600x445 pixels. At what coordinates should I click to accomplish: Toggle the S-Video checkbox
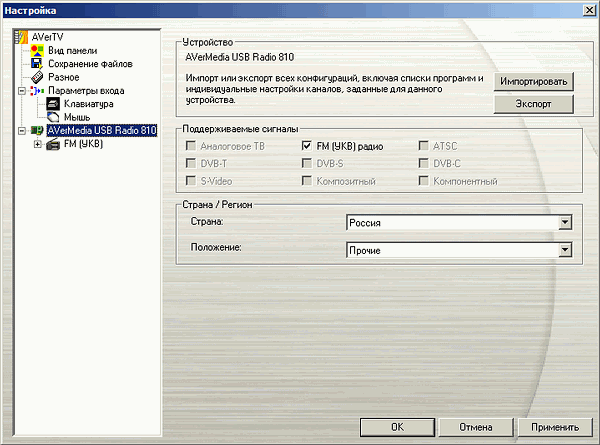click(x=191, y=181)
